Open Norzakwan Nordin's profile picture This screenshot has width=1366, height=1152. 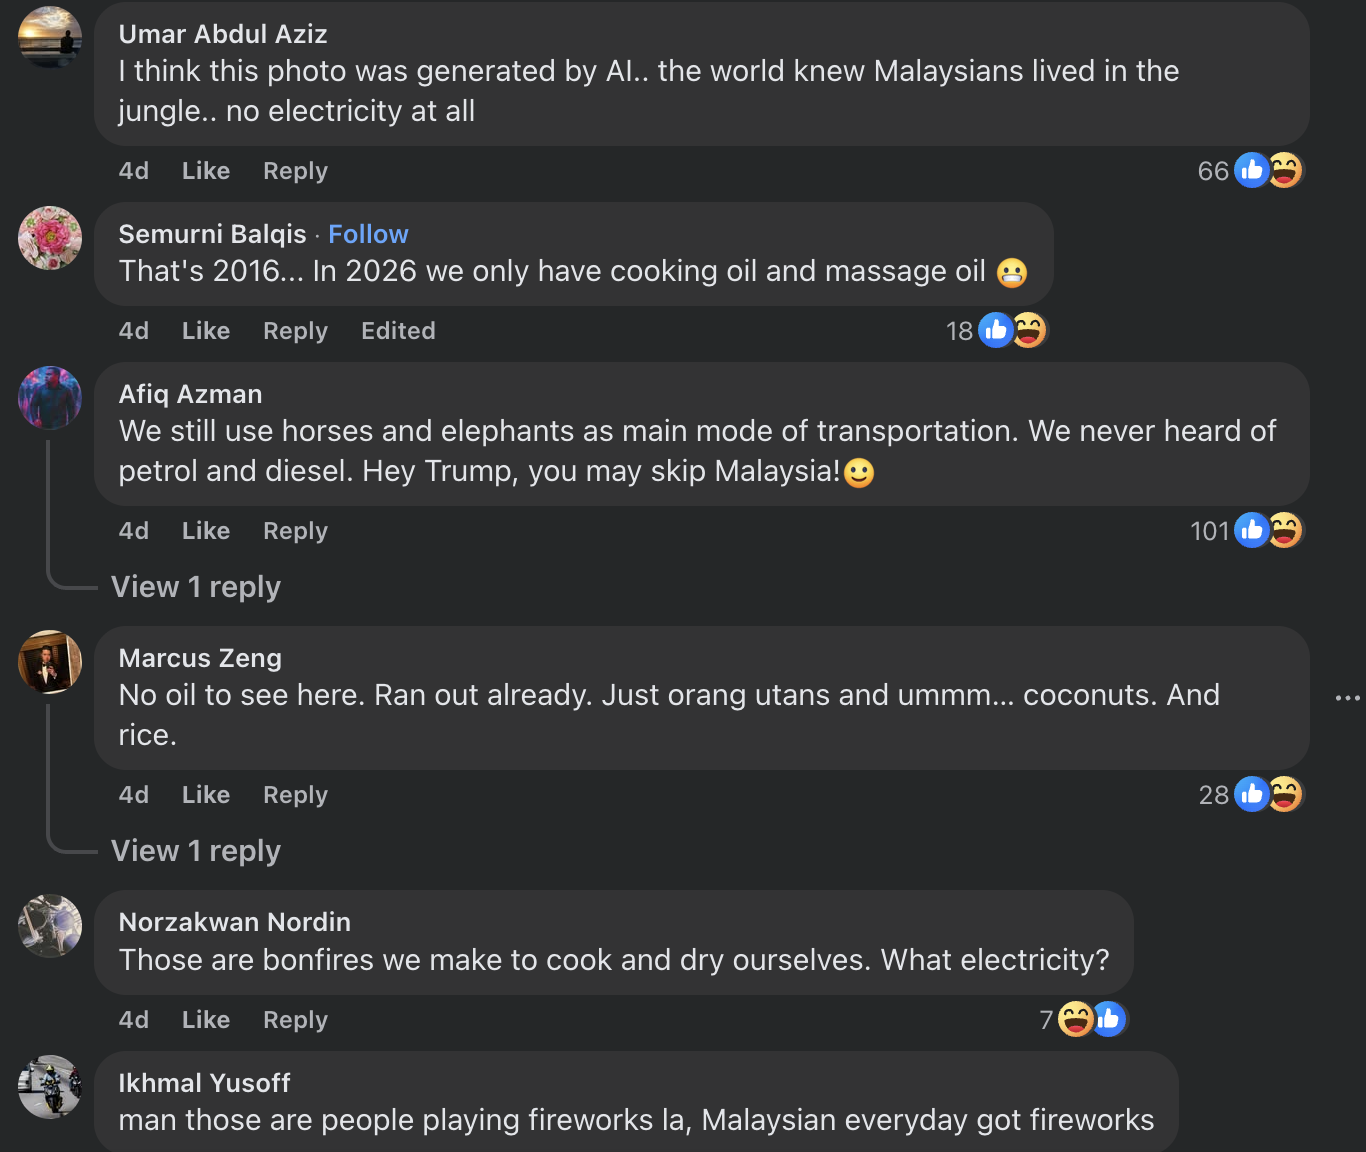point(50,926)
